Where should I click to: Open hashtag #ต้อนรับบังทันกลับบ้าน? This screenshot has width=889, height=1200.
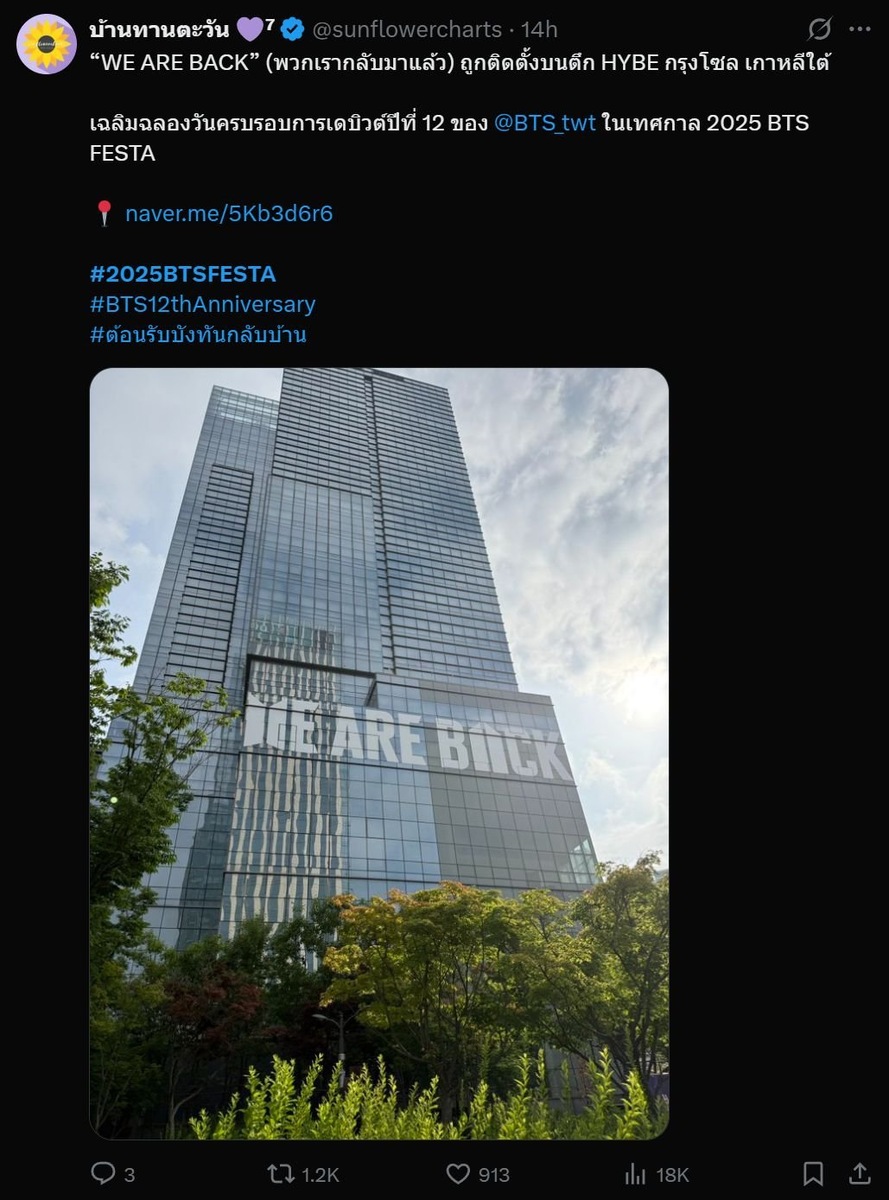198,334
